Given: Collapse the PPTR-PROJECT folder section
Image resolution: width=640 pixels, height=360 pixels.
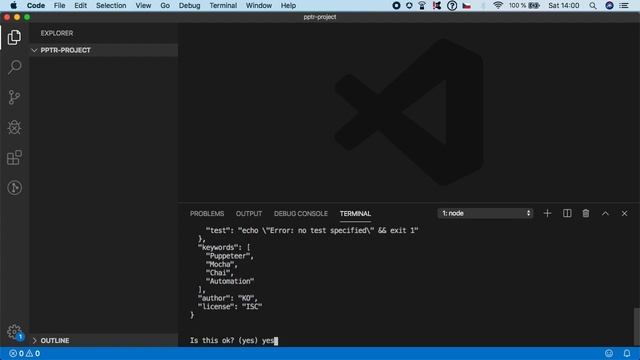Looking at the screenshot, I should tap(104, 50).
